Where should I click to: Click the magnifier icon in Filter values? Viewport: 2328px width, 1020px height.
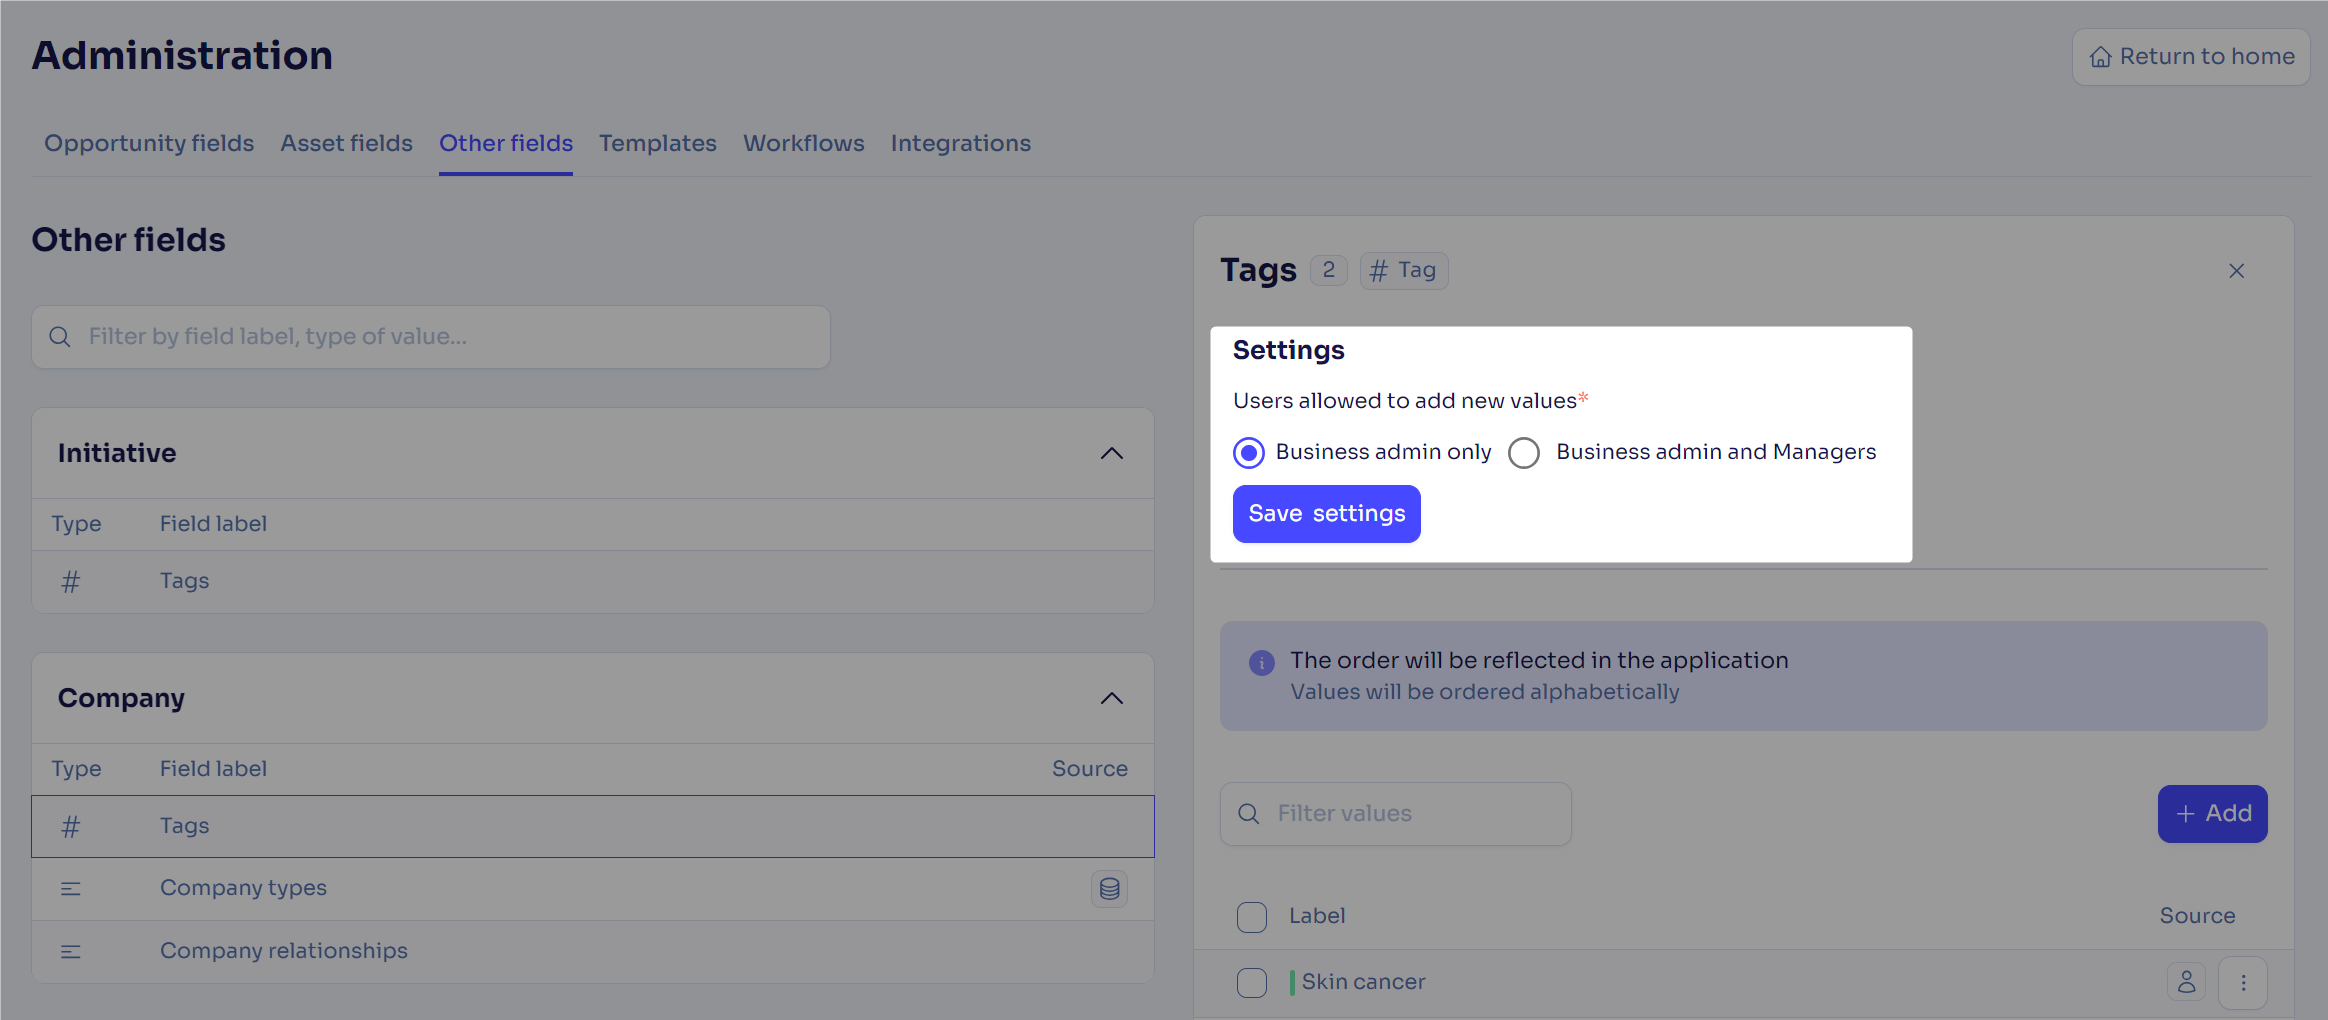(1248, 814)
